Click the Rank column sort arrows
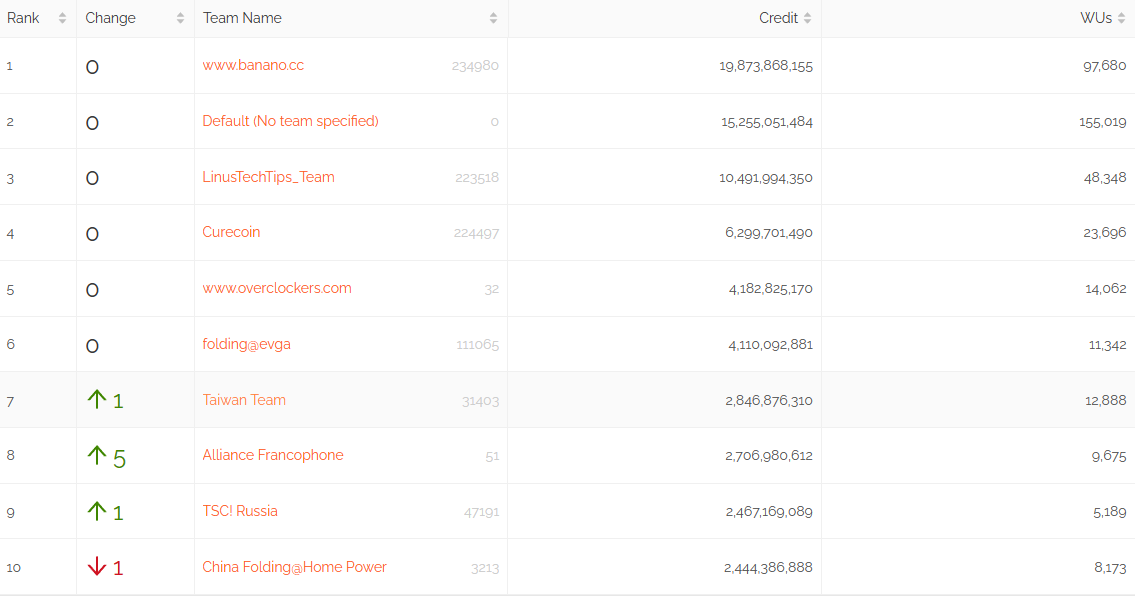The image size is (1135, 596). click(62, 18)
